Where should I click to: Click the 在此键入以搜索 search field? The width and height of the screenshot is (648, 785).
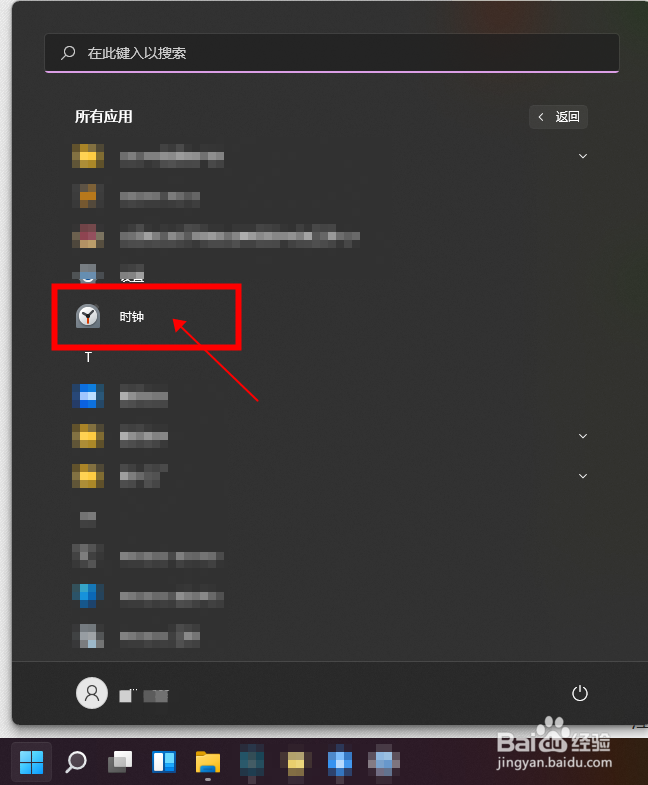[x=332, y=53]
